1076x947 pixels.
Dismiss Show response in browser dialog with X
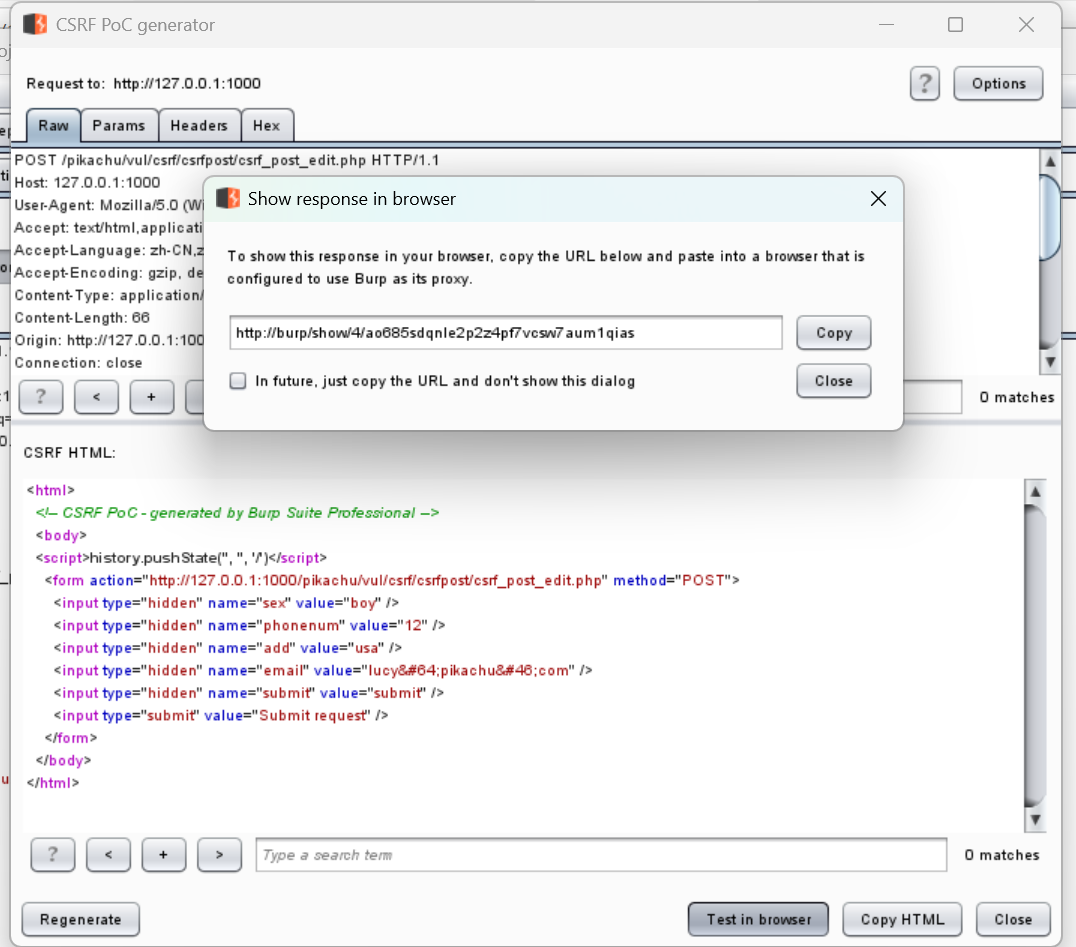click(878, 199)
